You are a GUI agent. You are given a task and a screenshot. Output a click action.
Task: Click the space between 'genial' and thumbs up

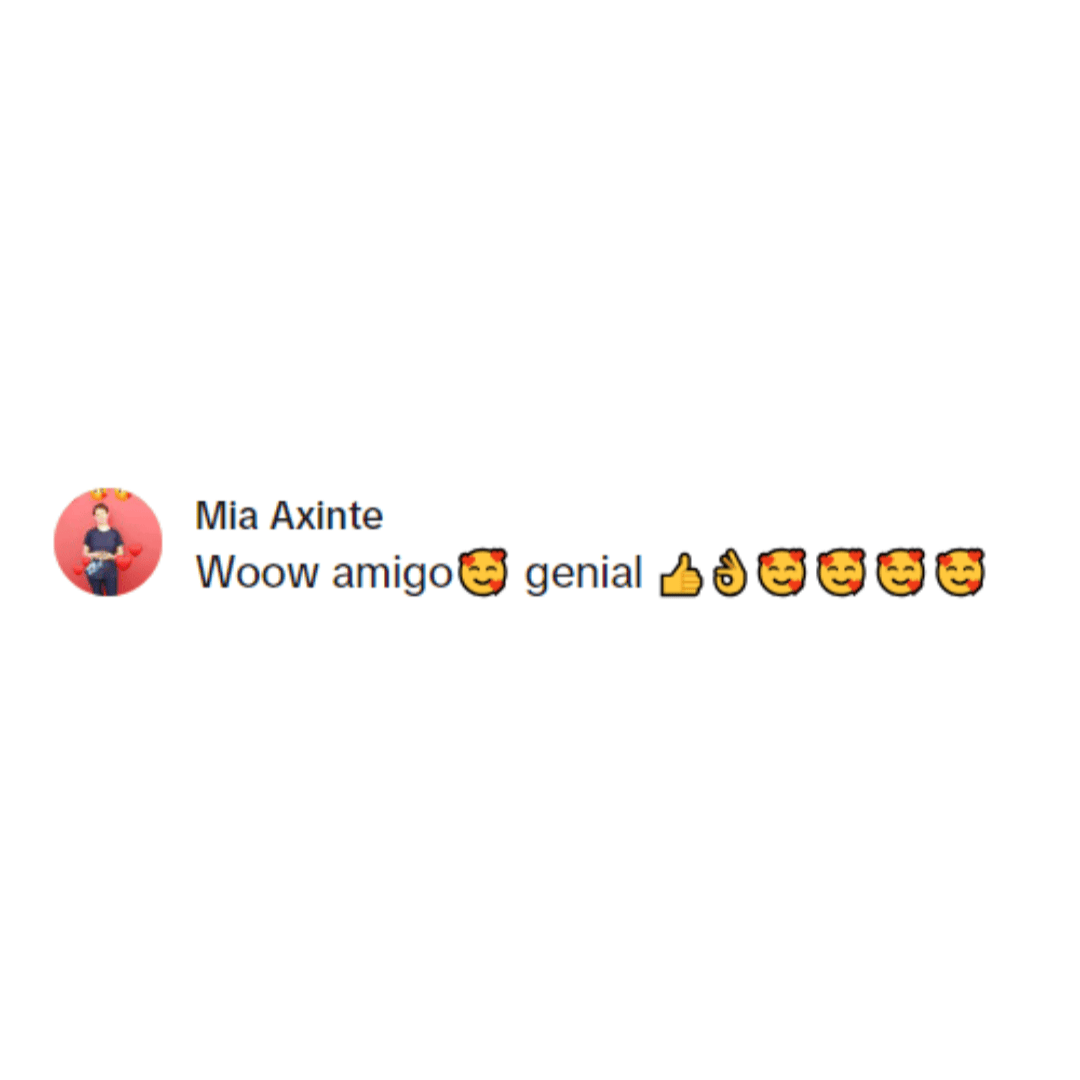[x=651, y=574]
